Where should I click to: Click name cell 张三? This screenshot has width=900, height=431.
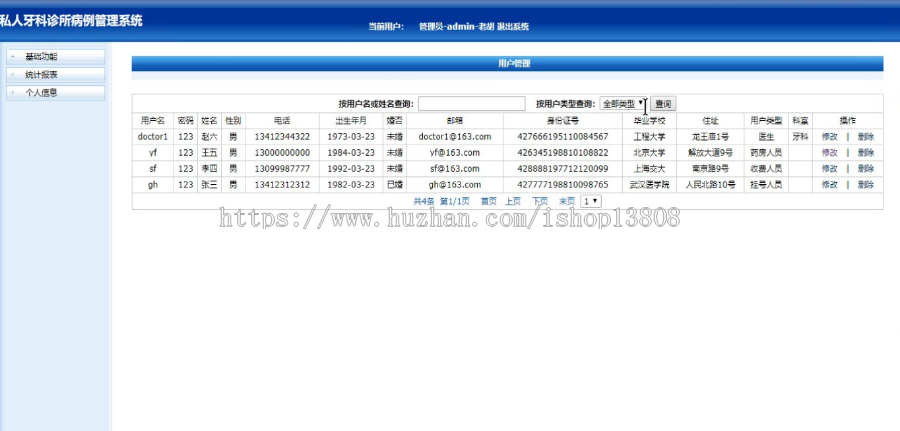[209, 185]
